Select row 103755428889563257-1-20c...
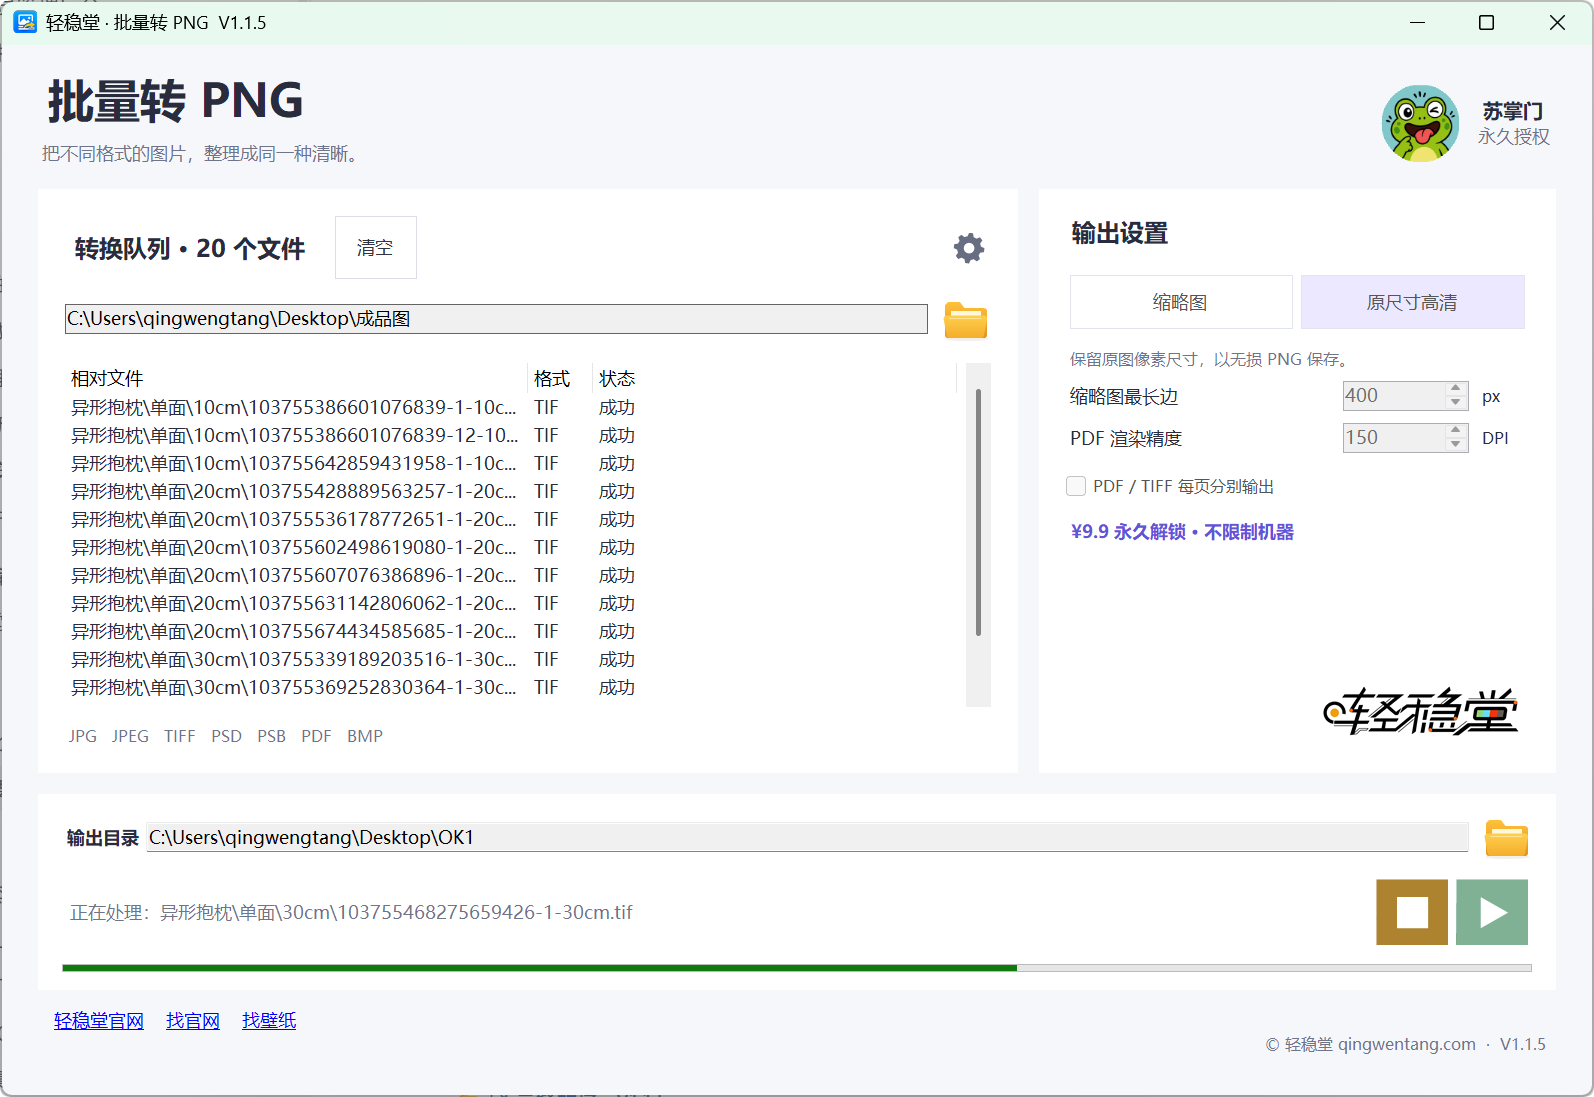1594x1097 pixels. tap(512, 491)
